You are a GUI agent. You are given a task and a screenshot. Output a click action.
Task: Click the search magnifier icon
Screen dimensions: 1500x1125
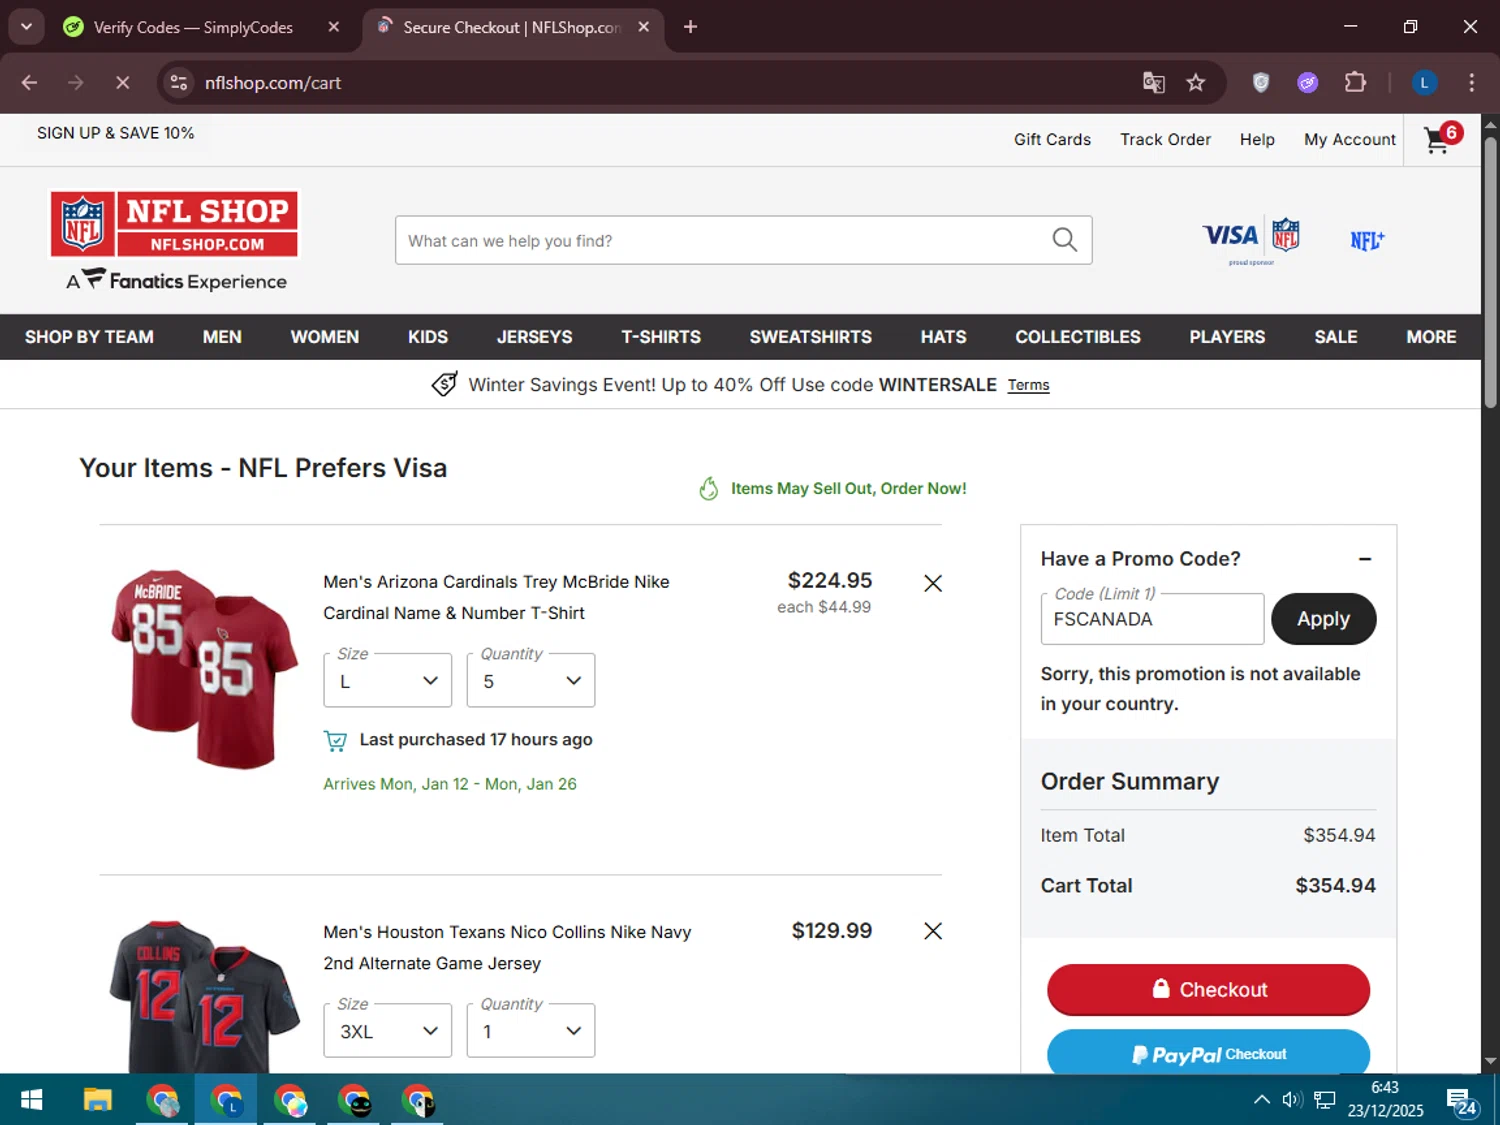point(1064,240)
